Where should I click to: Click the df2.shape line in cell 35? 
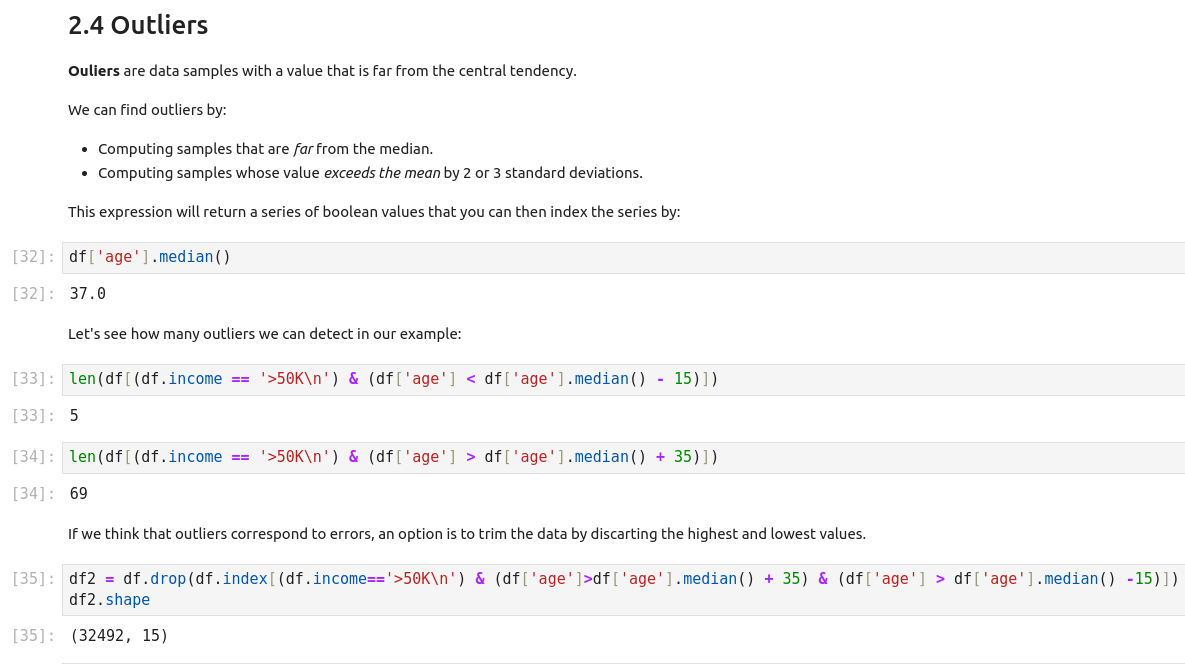[x=109, y=600]
